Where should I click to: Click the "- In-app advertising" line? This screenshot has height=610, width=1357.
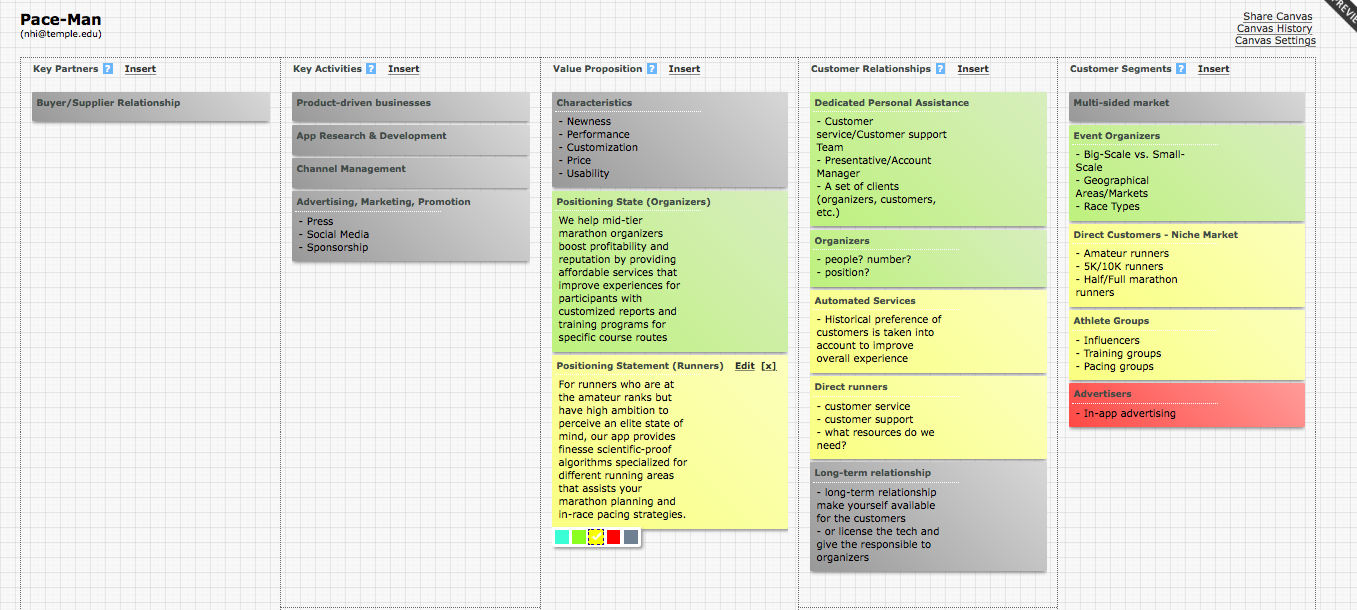[1125, 414]
